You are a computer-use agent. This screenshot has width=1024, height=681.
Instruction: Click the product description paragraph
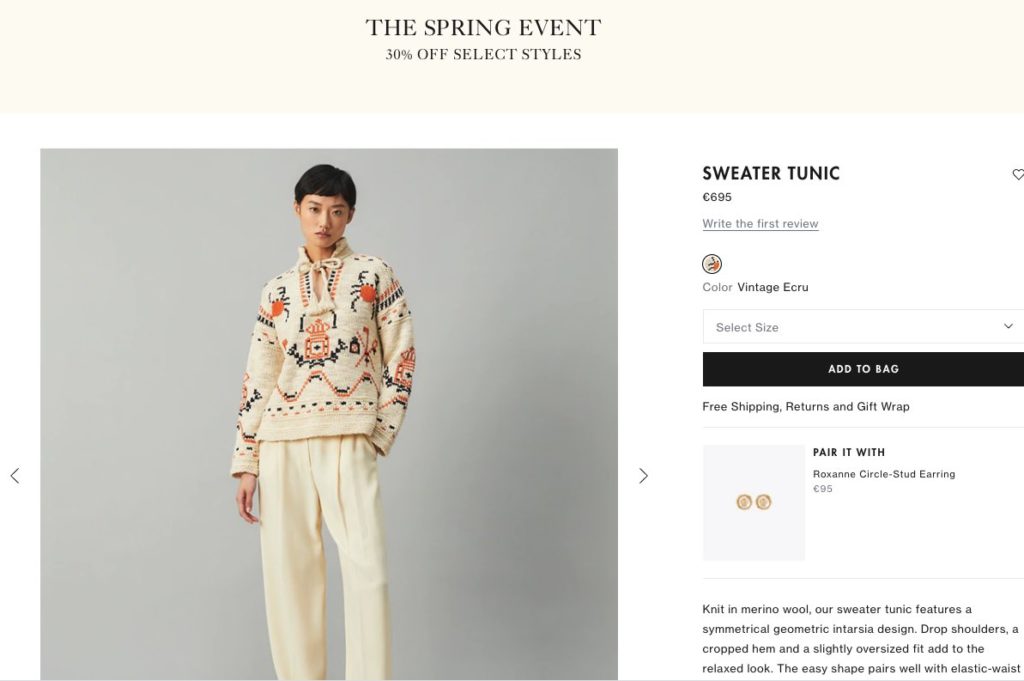point(862,639)
